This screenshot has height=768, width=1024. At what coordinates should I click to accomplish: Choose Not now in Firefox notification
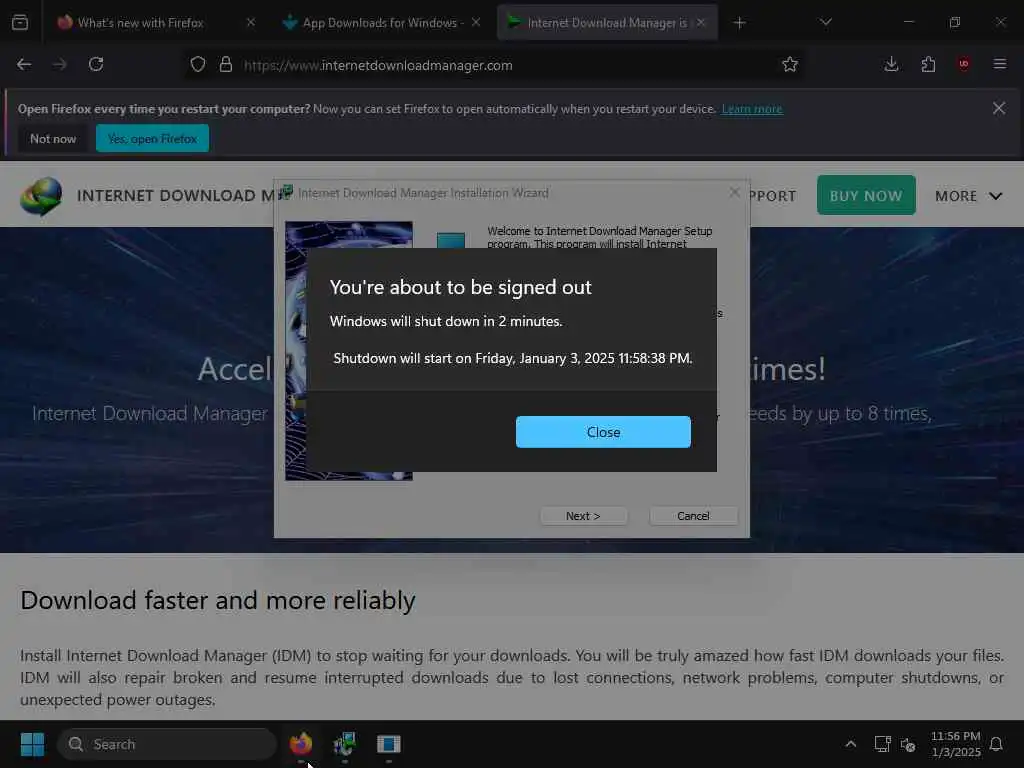tap(53, 138)
